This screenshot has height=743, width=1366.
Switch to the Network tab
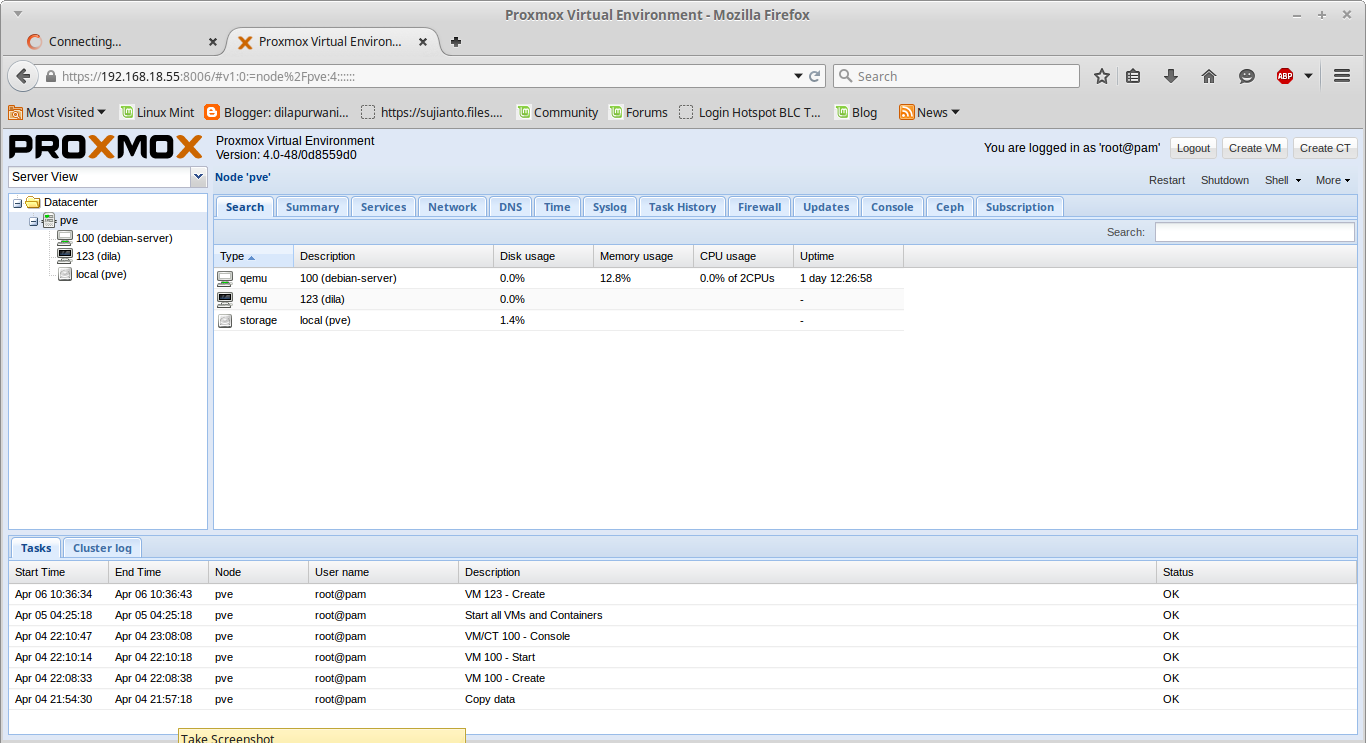(x=452, y=207)
